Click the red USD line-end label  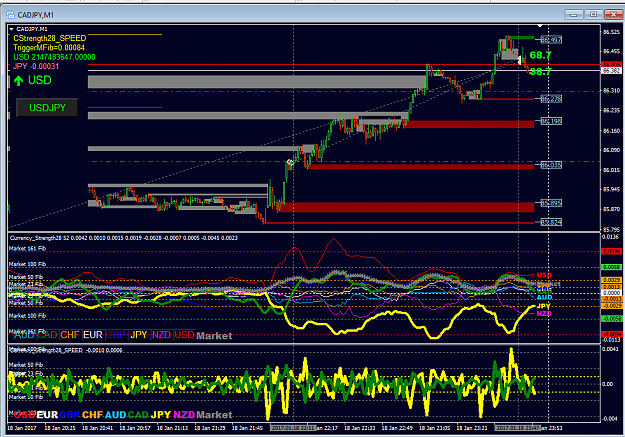tap(544, 275)
